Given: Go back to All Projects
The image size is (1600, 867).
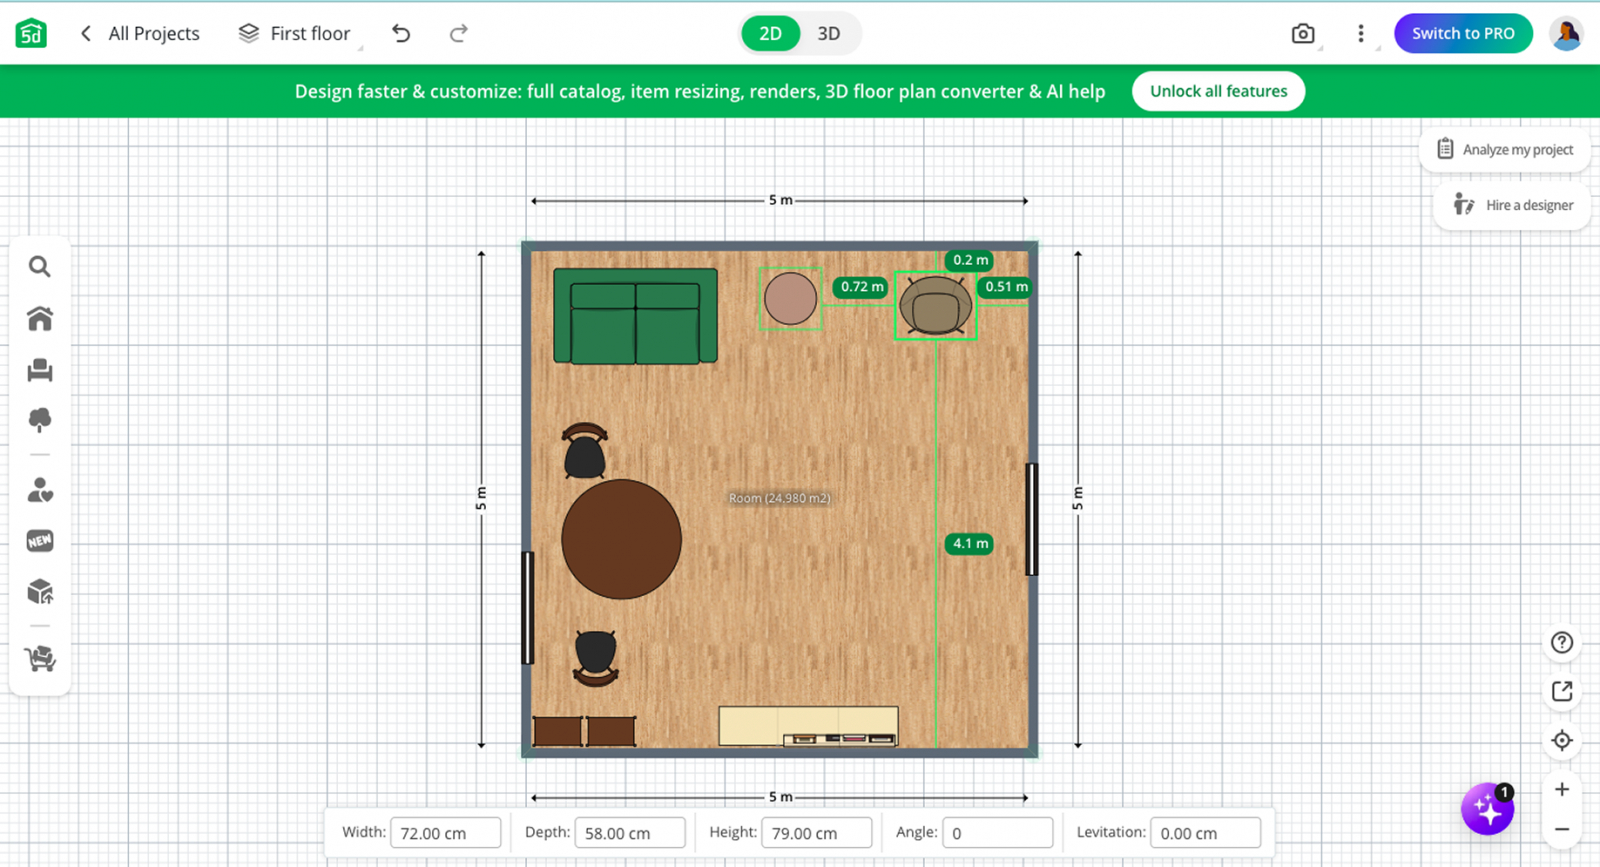Looking at the screenshot, I should pyautogui.click(x=140, y=34).
